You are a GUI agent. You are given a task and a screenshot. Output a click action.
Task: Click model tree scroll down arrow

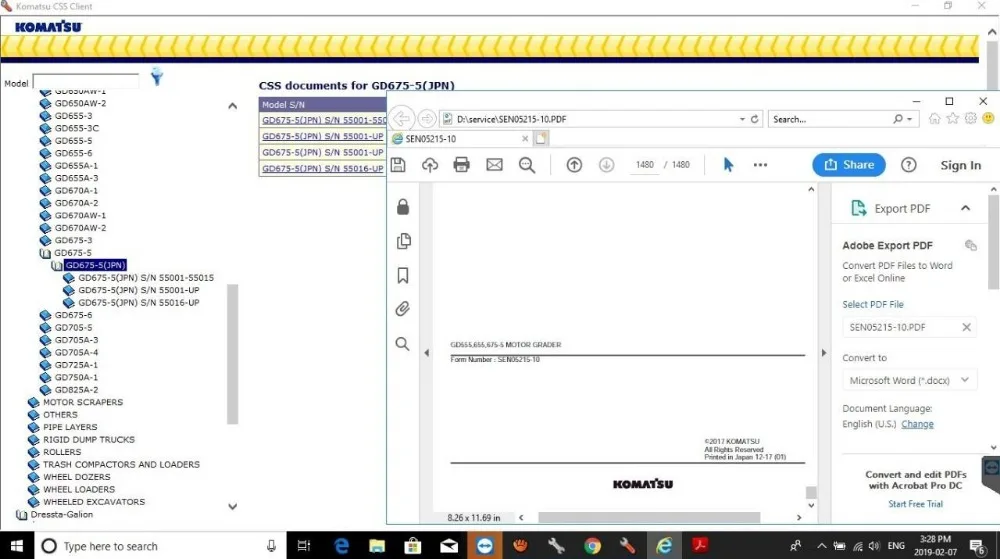click(x=232, y=506)
